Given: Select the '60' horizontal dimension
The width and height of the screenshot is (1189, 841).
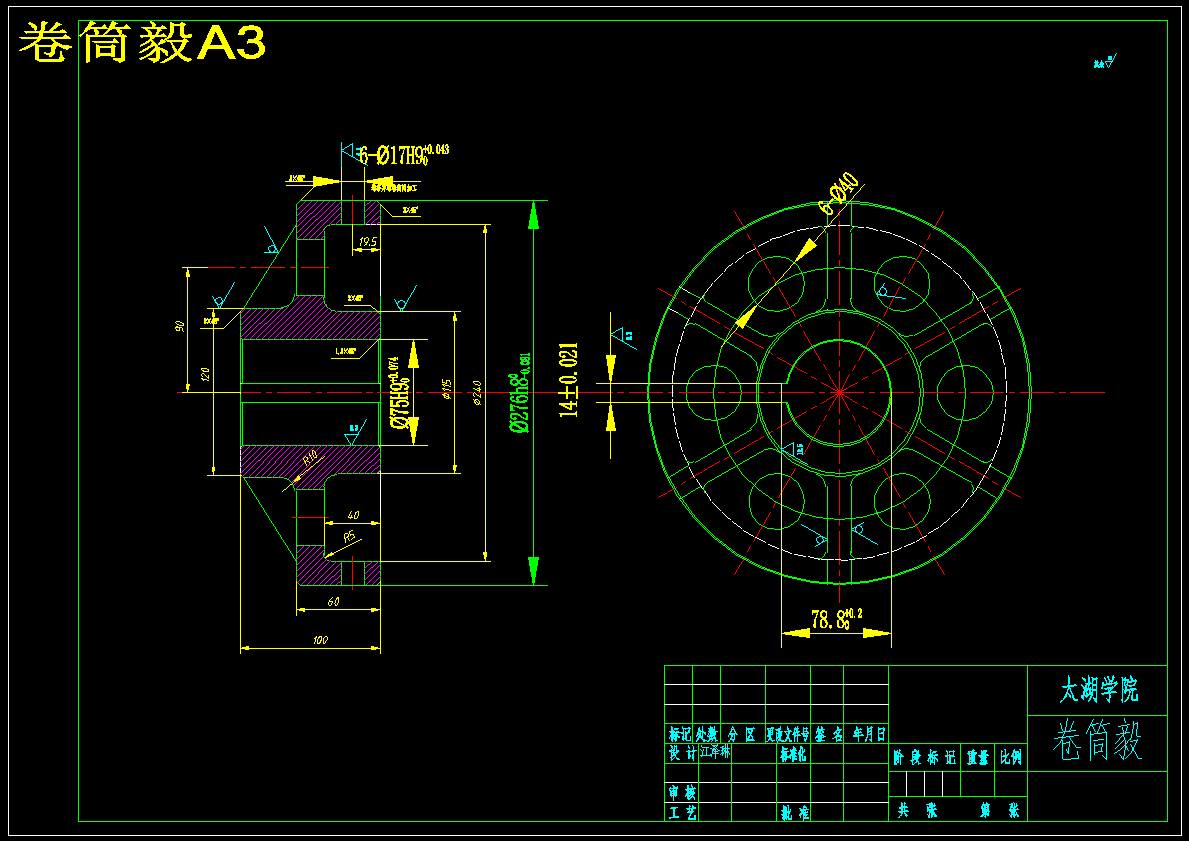Looking at the screenshot, I should pos(333,602).
